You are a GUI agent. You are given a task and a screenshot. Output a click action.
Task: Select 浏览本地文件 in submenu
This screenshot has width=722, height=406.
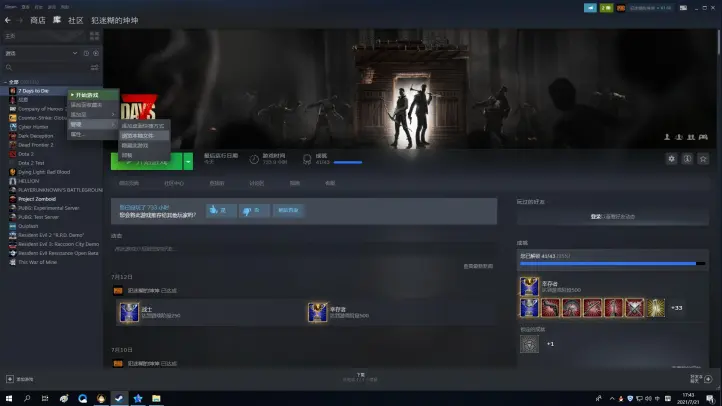(x=144, y=136)
